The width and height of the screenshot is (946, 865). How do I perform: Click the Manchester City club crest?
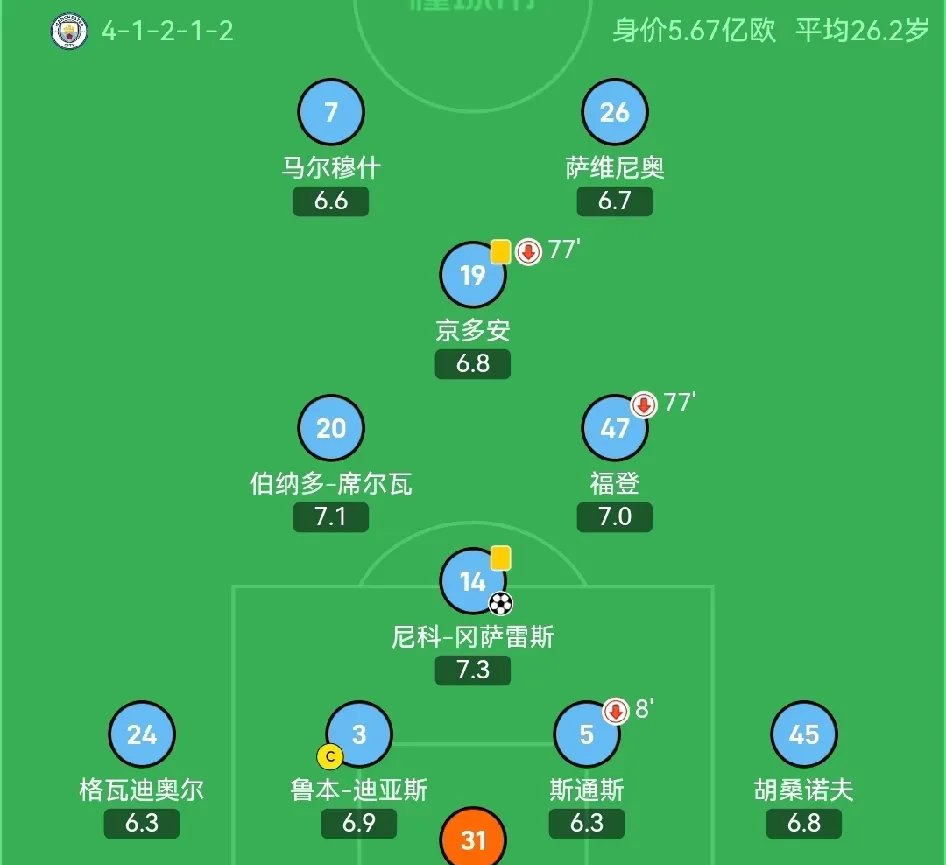66,31
